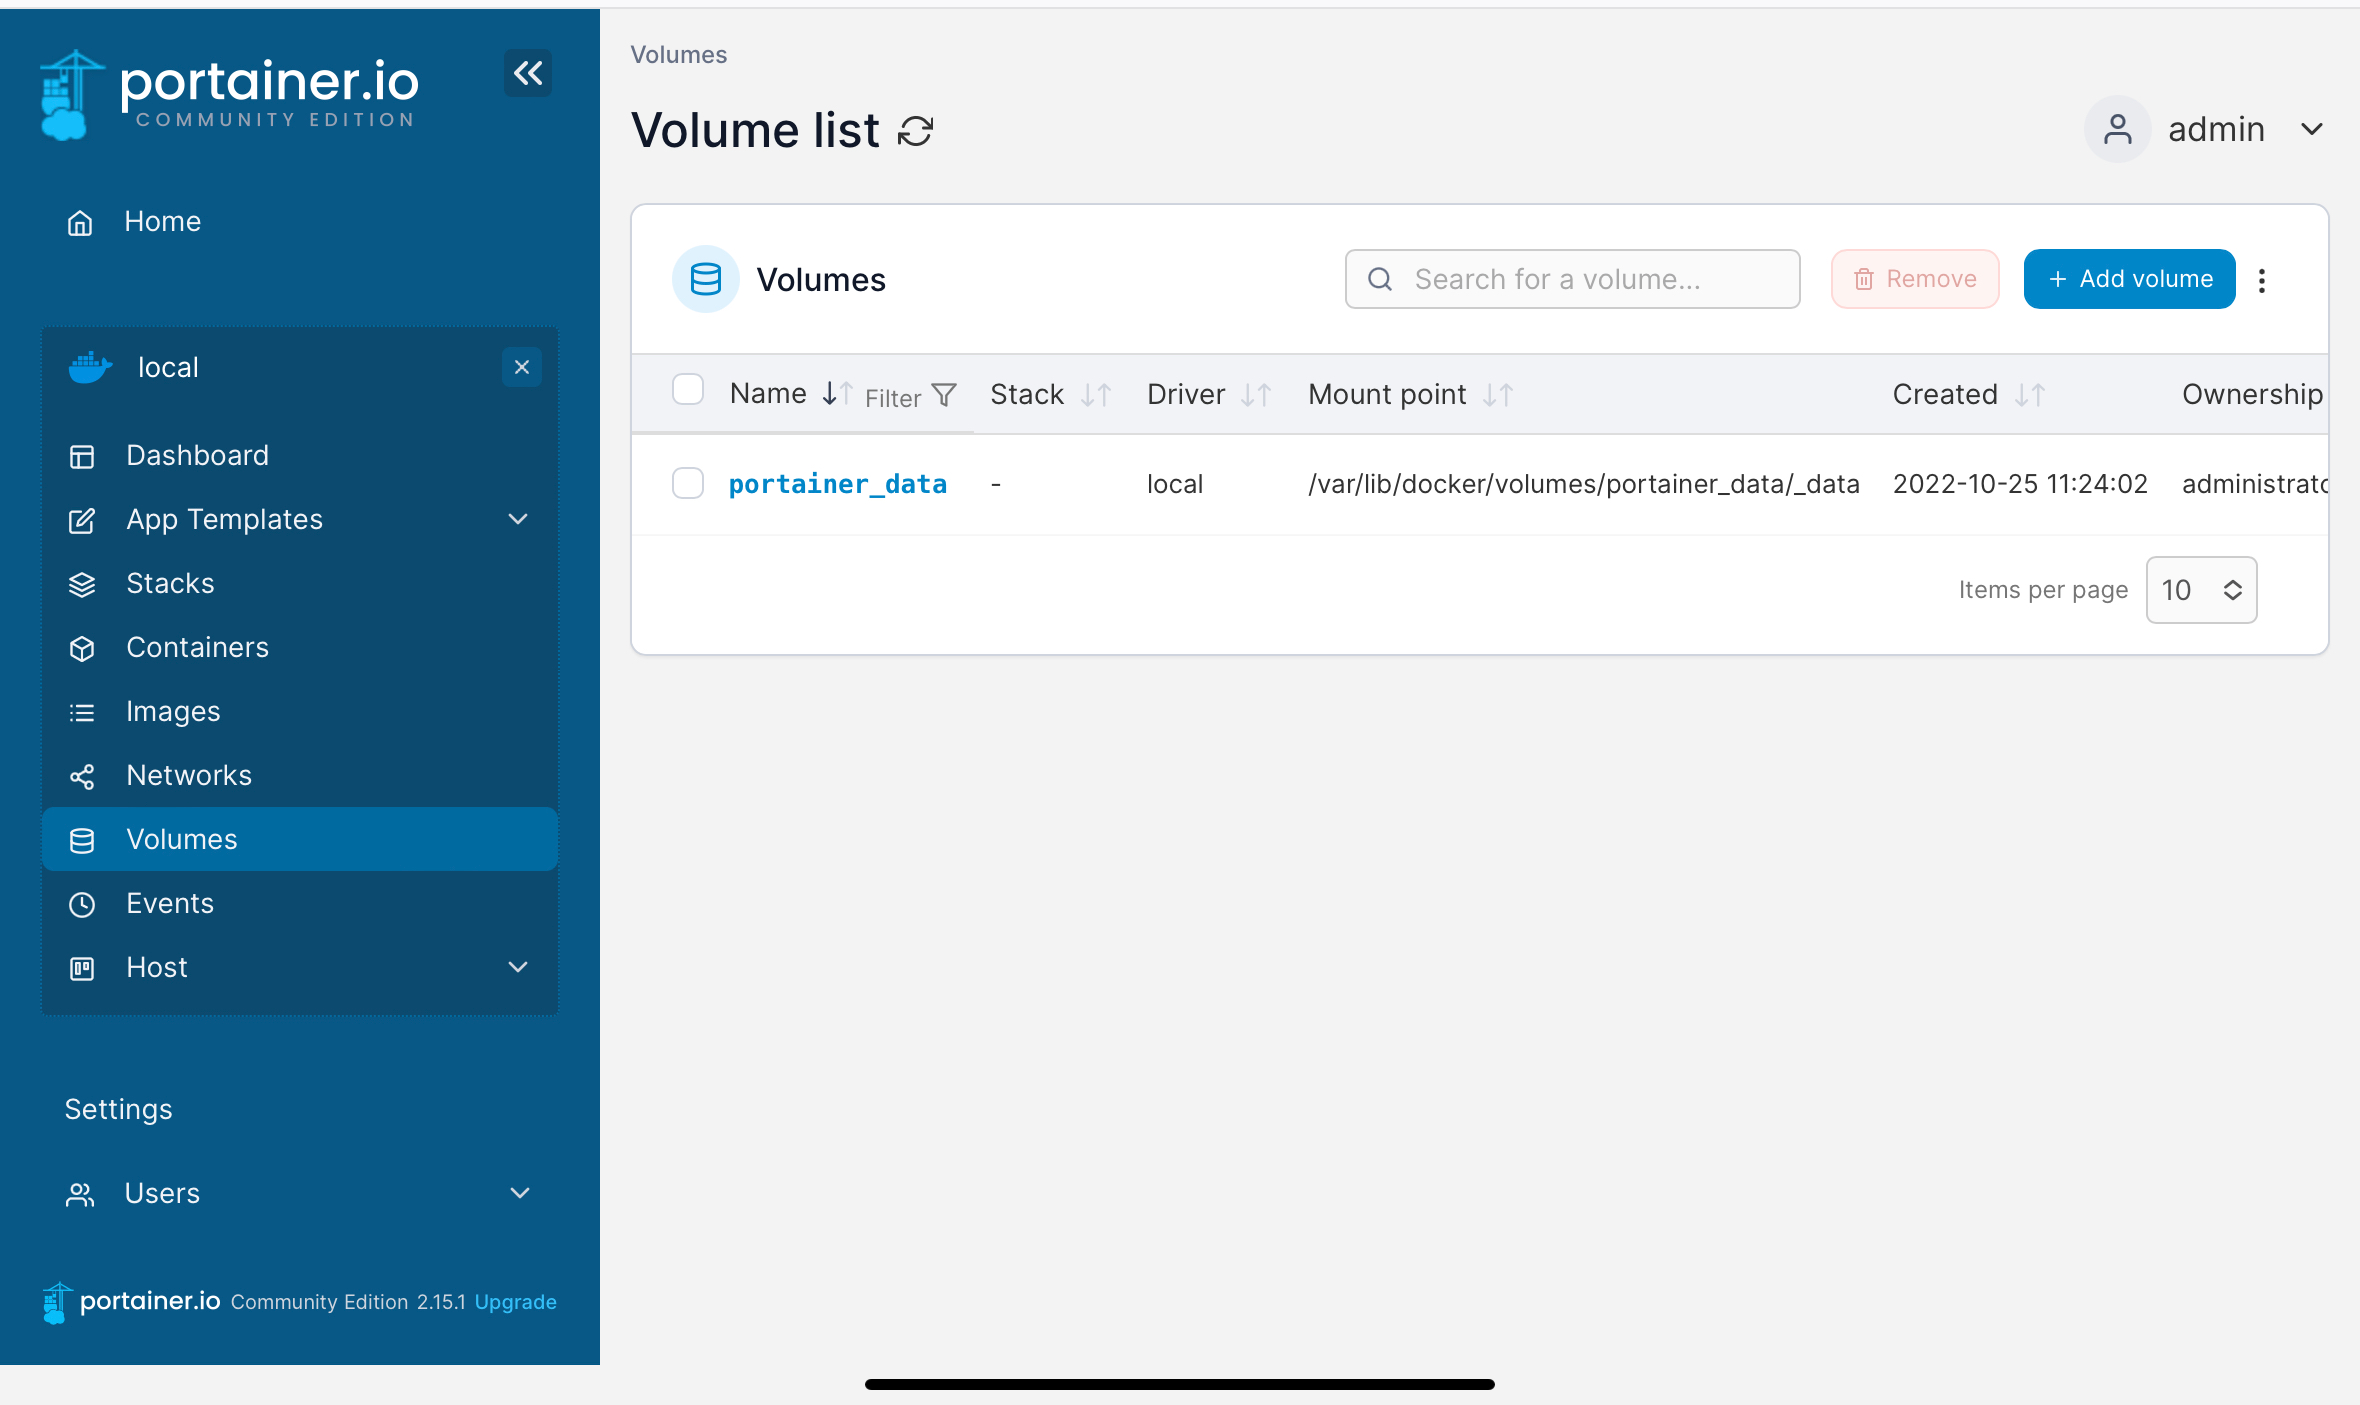Click the Stack column sort icon
This screenshot has width=2360, height=1405.
(1095, 395)
